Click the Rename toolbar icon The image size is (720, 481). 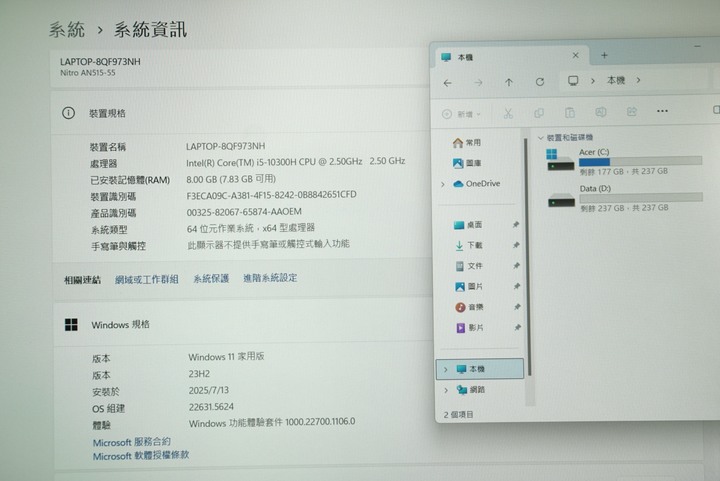(601, 112)
